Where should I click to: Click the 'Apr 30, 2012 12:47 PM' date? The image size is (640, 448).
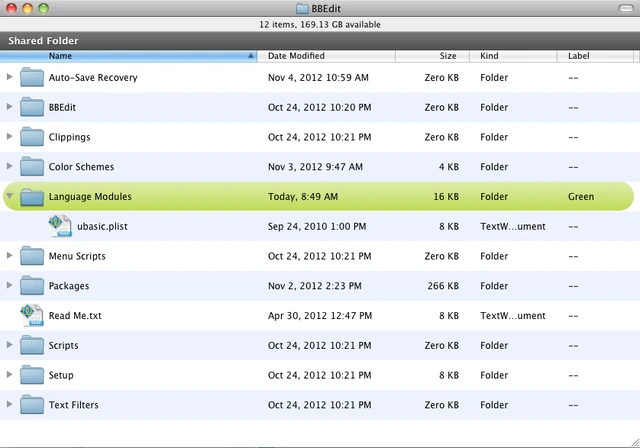[320, 316]
